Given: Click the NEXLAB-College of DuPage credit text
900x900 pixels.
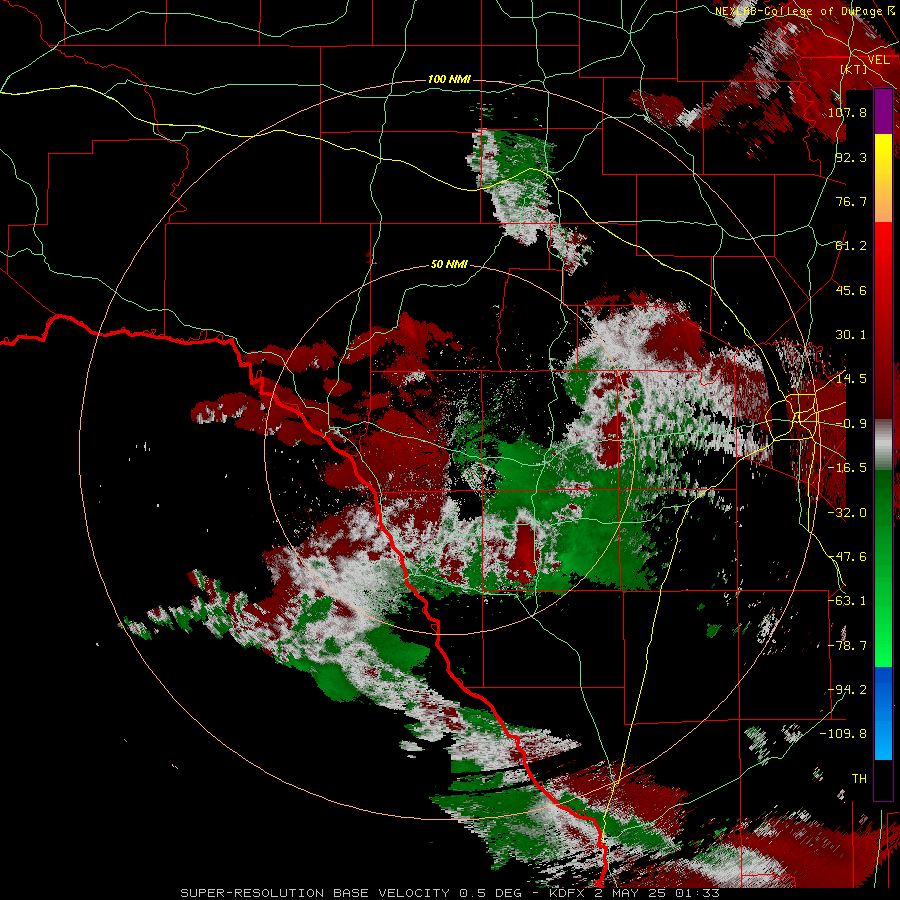Looking at the screenshot, I should (806, 11).
